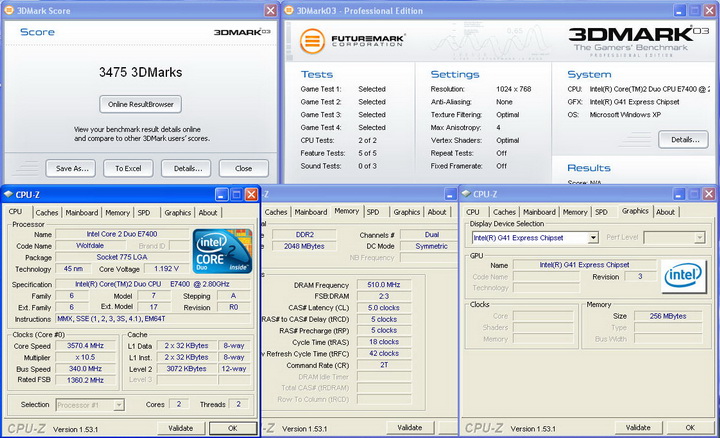This screenshot has width=720, height=438.
Task: Click the Intel Core 2 Duo logo
Action: 223,251
